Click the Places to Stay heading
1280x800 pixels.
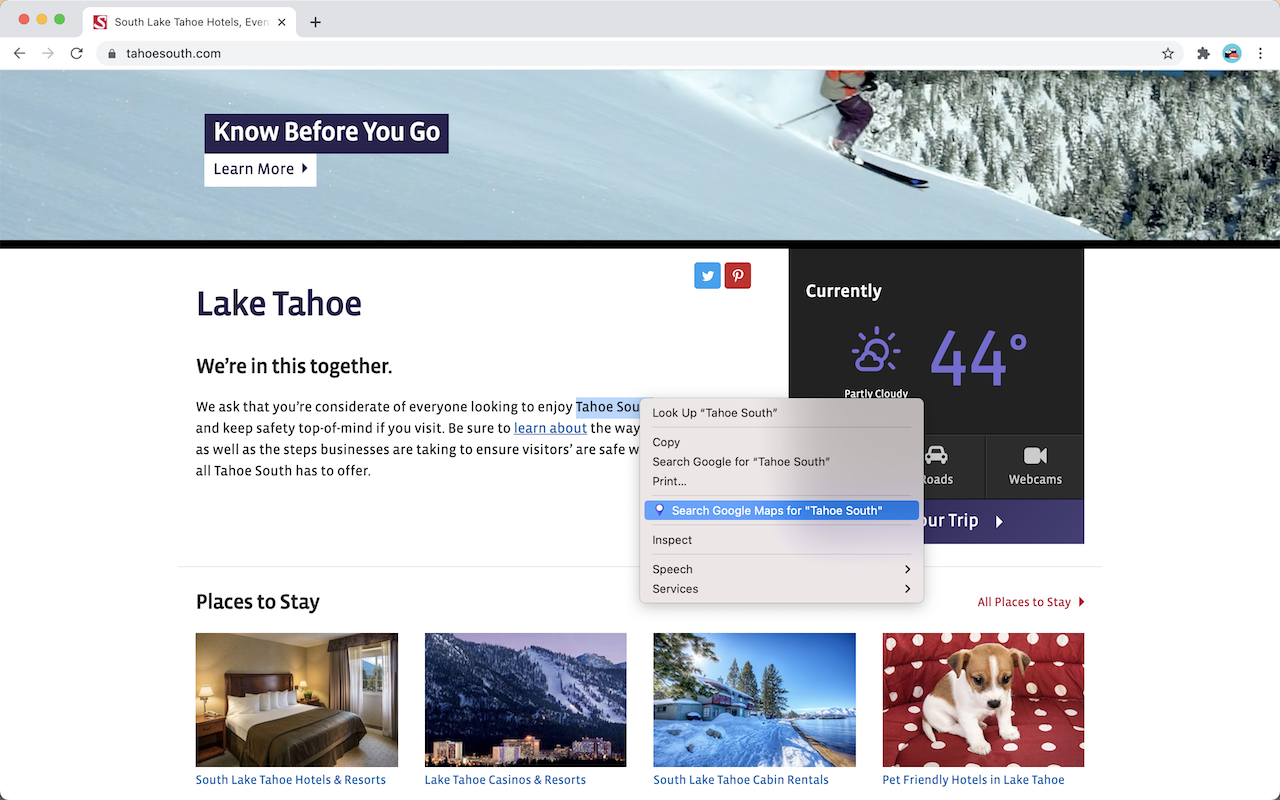tap(258, 602)
